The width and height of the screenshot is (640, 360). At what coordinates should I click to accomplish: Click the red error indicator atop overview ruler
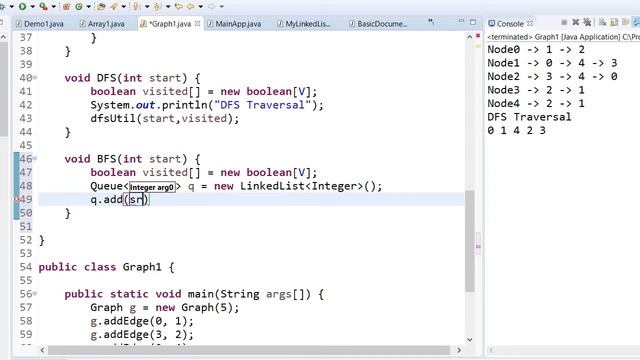point(478,36)
